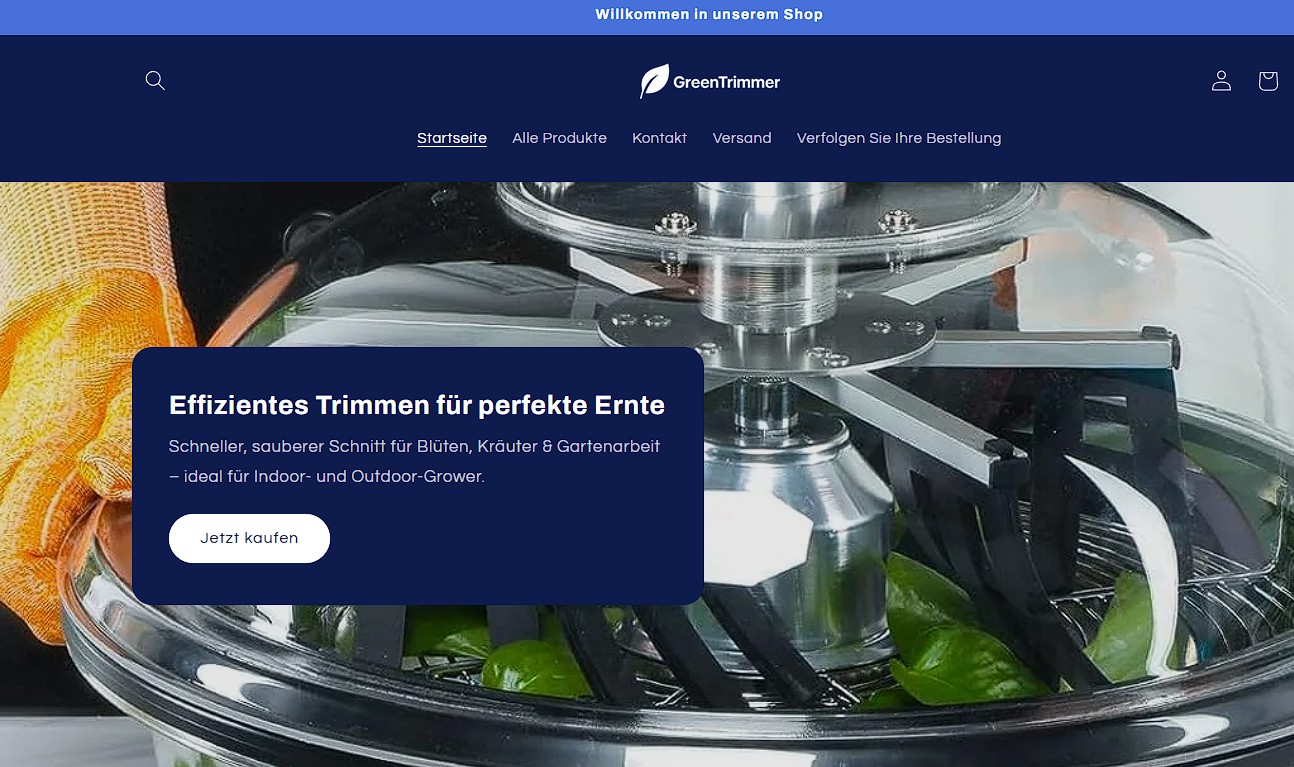The height and width of the screenshot is (767, 1294).
Task: Click the Effizientes Trimmen für perfekte Ernte heading
Action: [x=417, y=405]
